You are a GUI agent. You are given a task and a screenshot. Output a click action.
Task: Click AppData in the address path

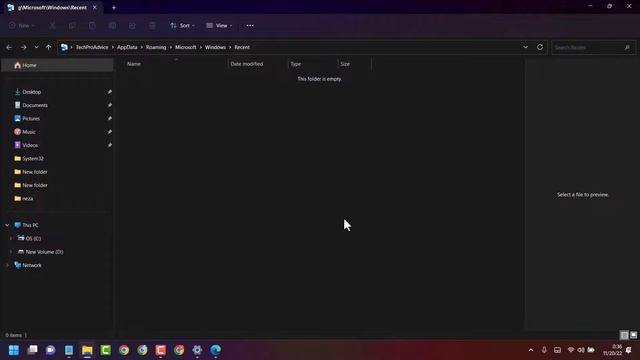[x=127, y=47]
